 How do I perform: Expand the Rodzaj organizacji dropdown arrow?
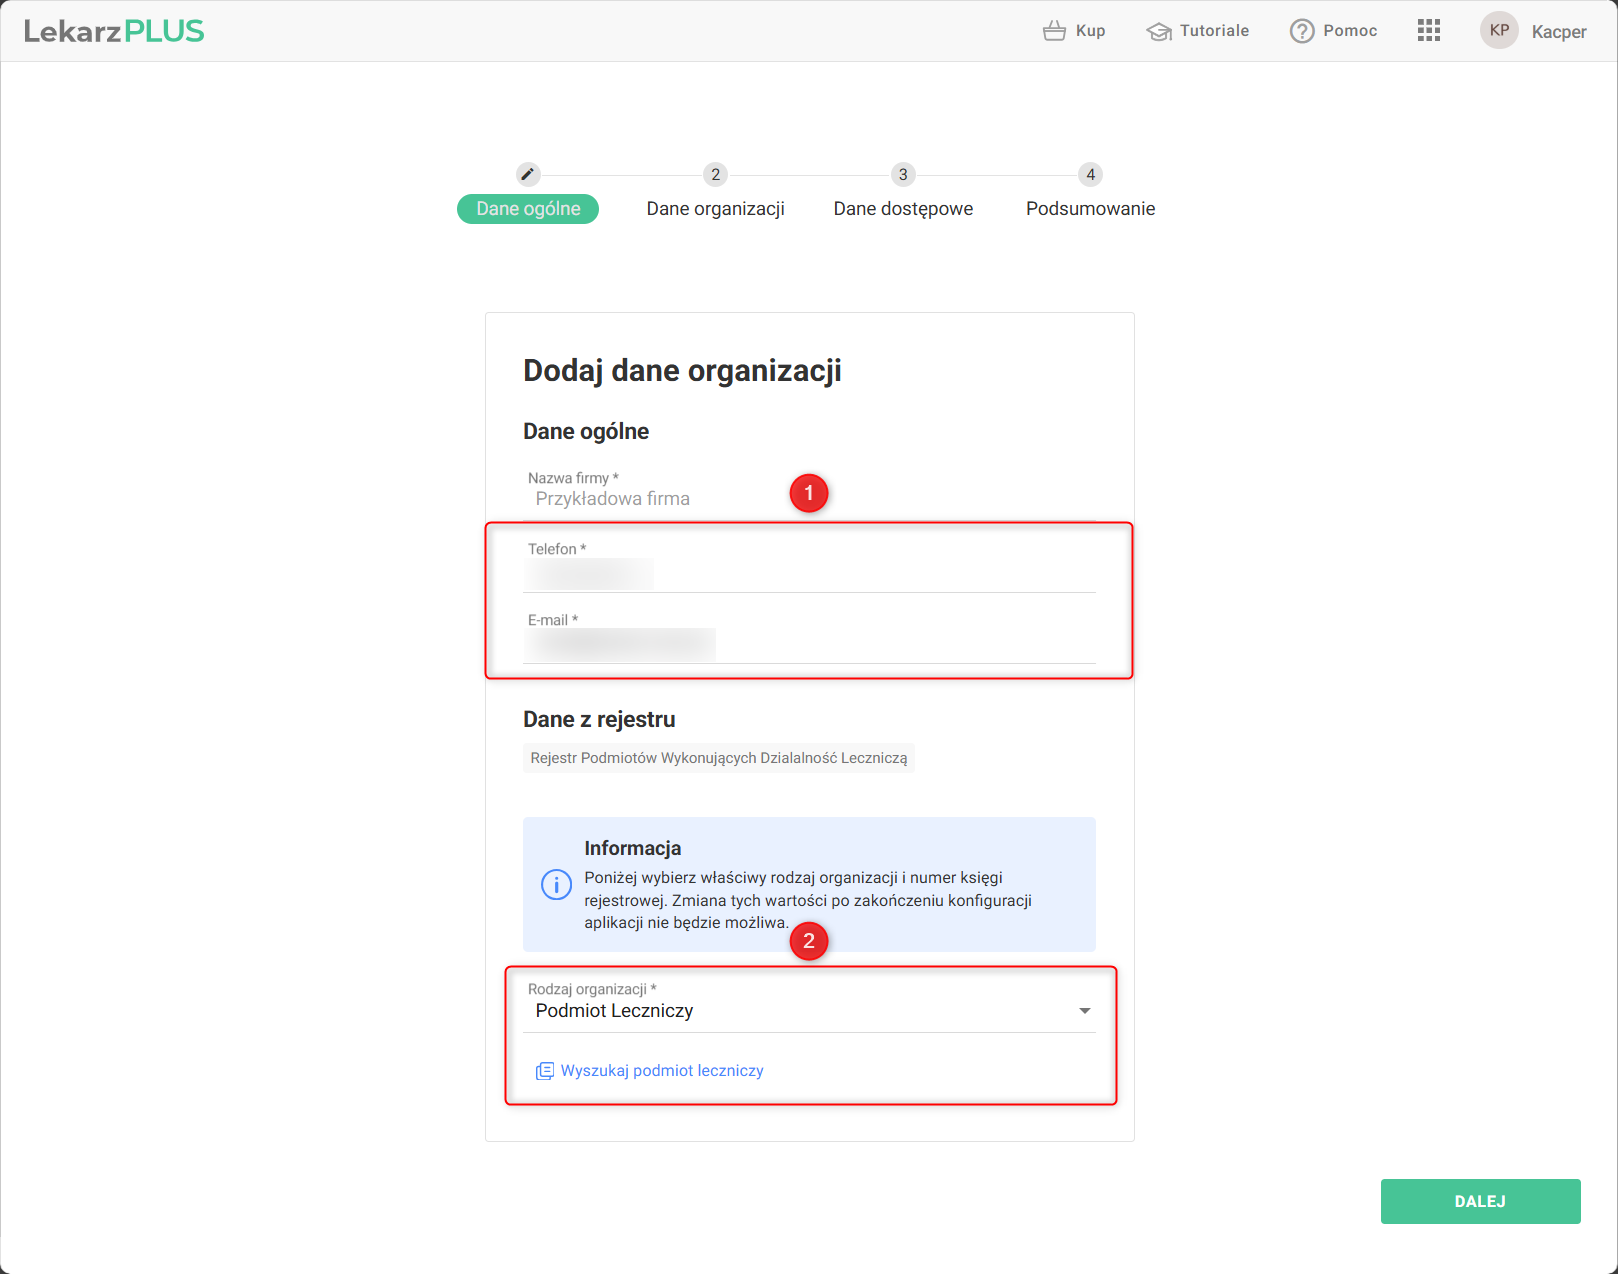[1084, 1011]
